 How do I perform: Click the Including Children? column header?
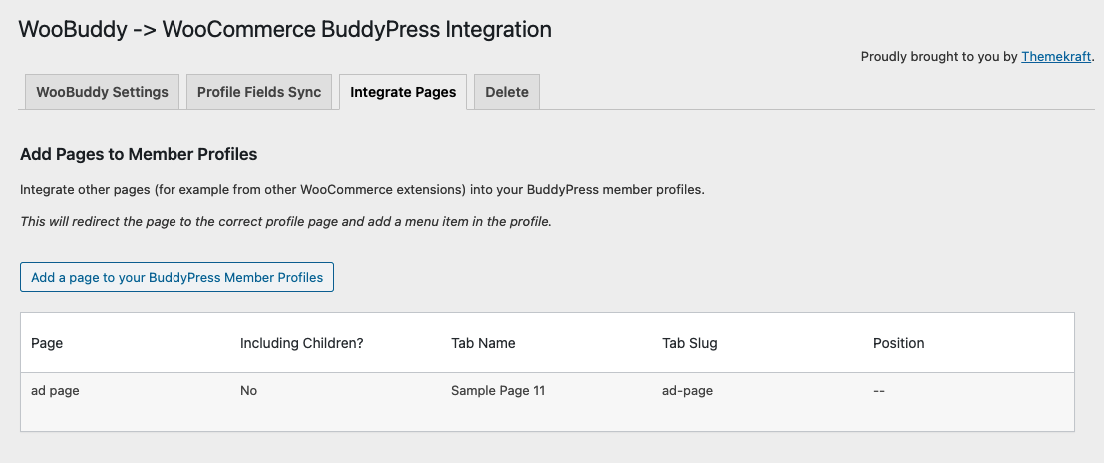301,343
